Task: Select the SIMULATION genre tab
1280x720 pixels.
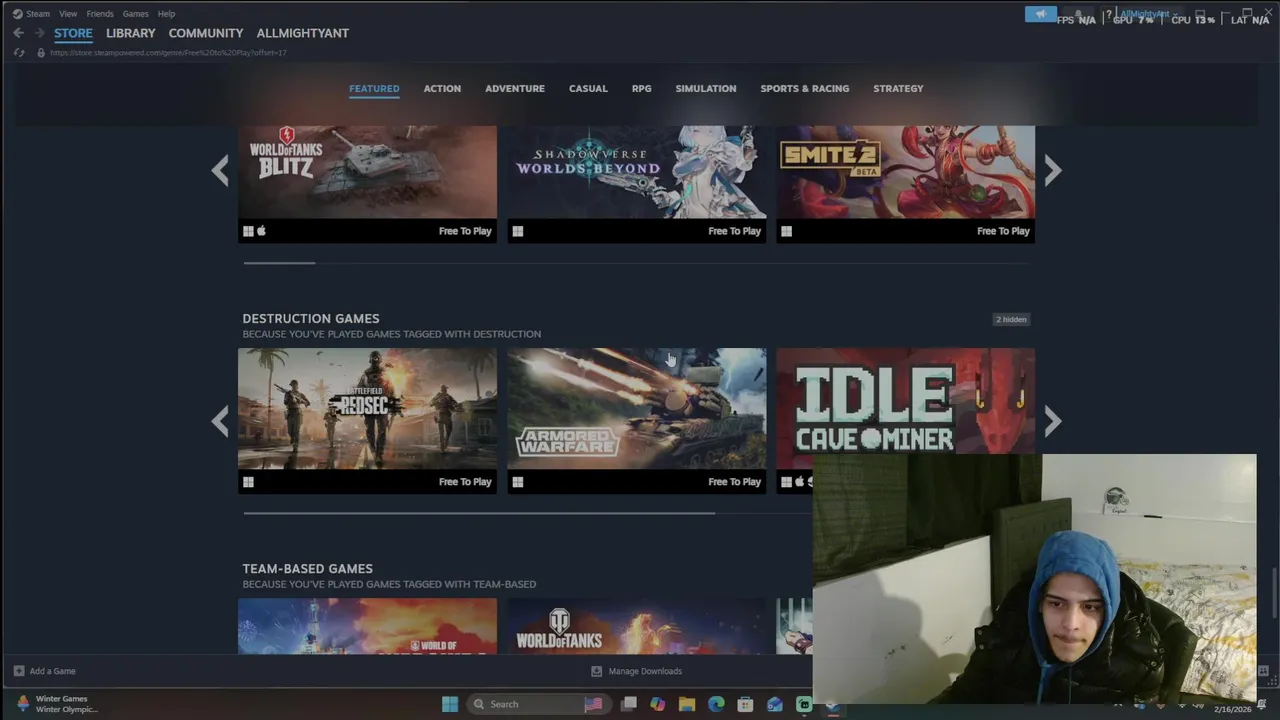Action: (706, 89)
